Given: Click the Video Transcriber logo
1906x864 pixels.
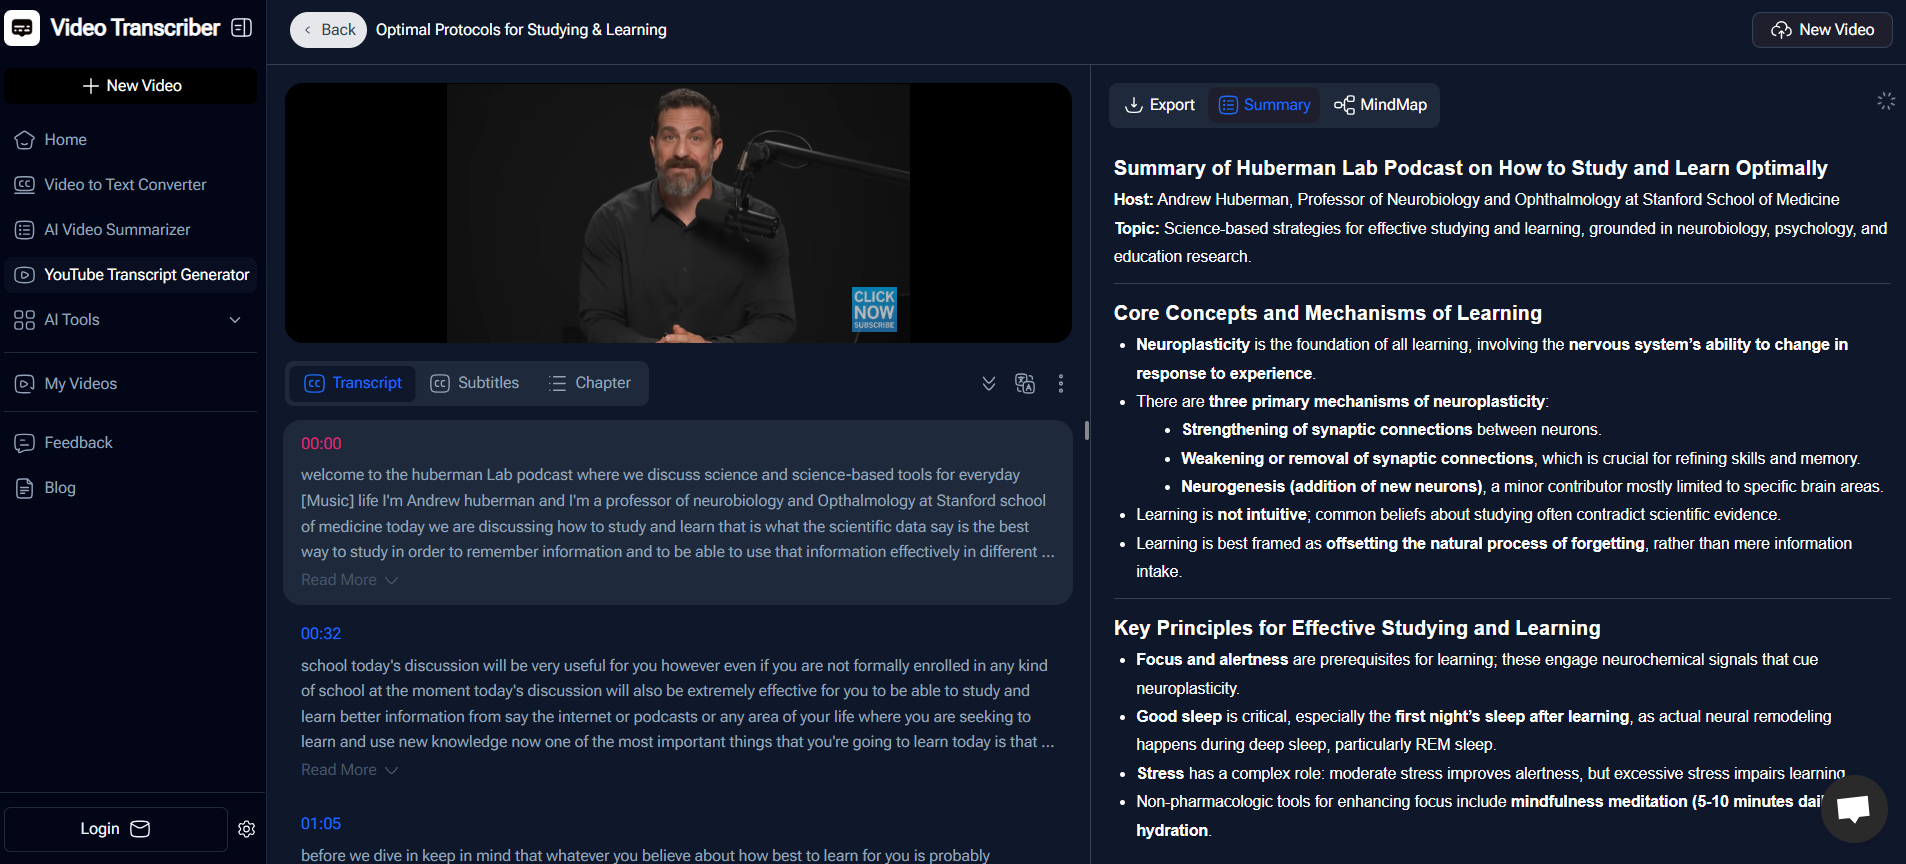Looking at the screenshot, I should tap(22, 28).
